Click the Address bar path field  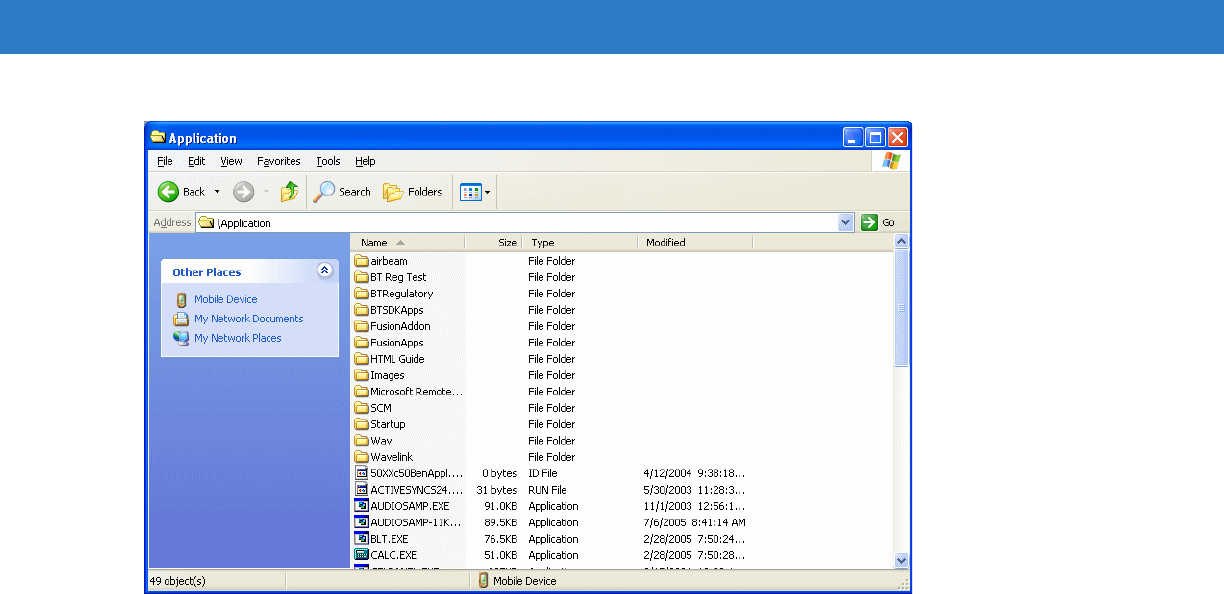coord(517,223)
